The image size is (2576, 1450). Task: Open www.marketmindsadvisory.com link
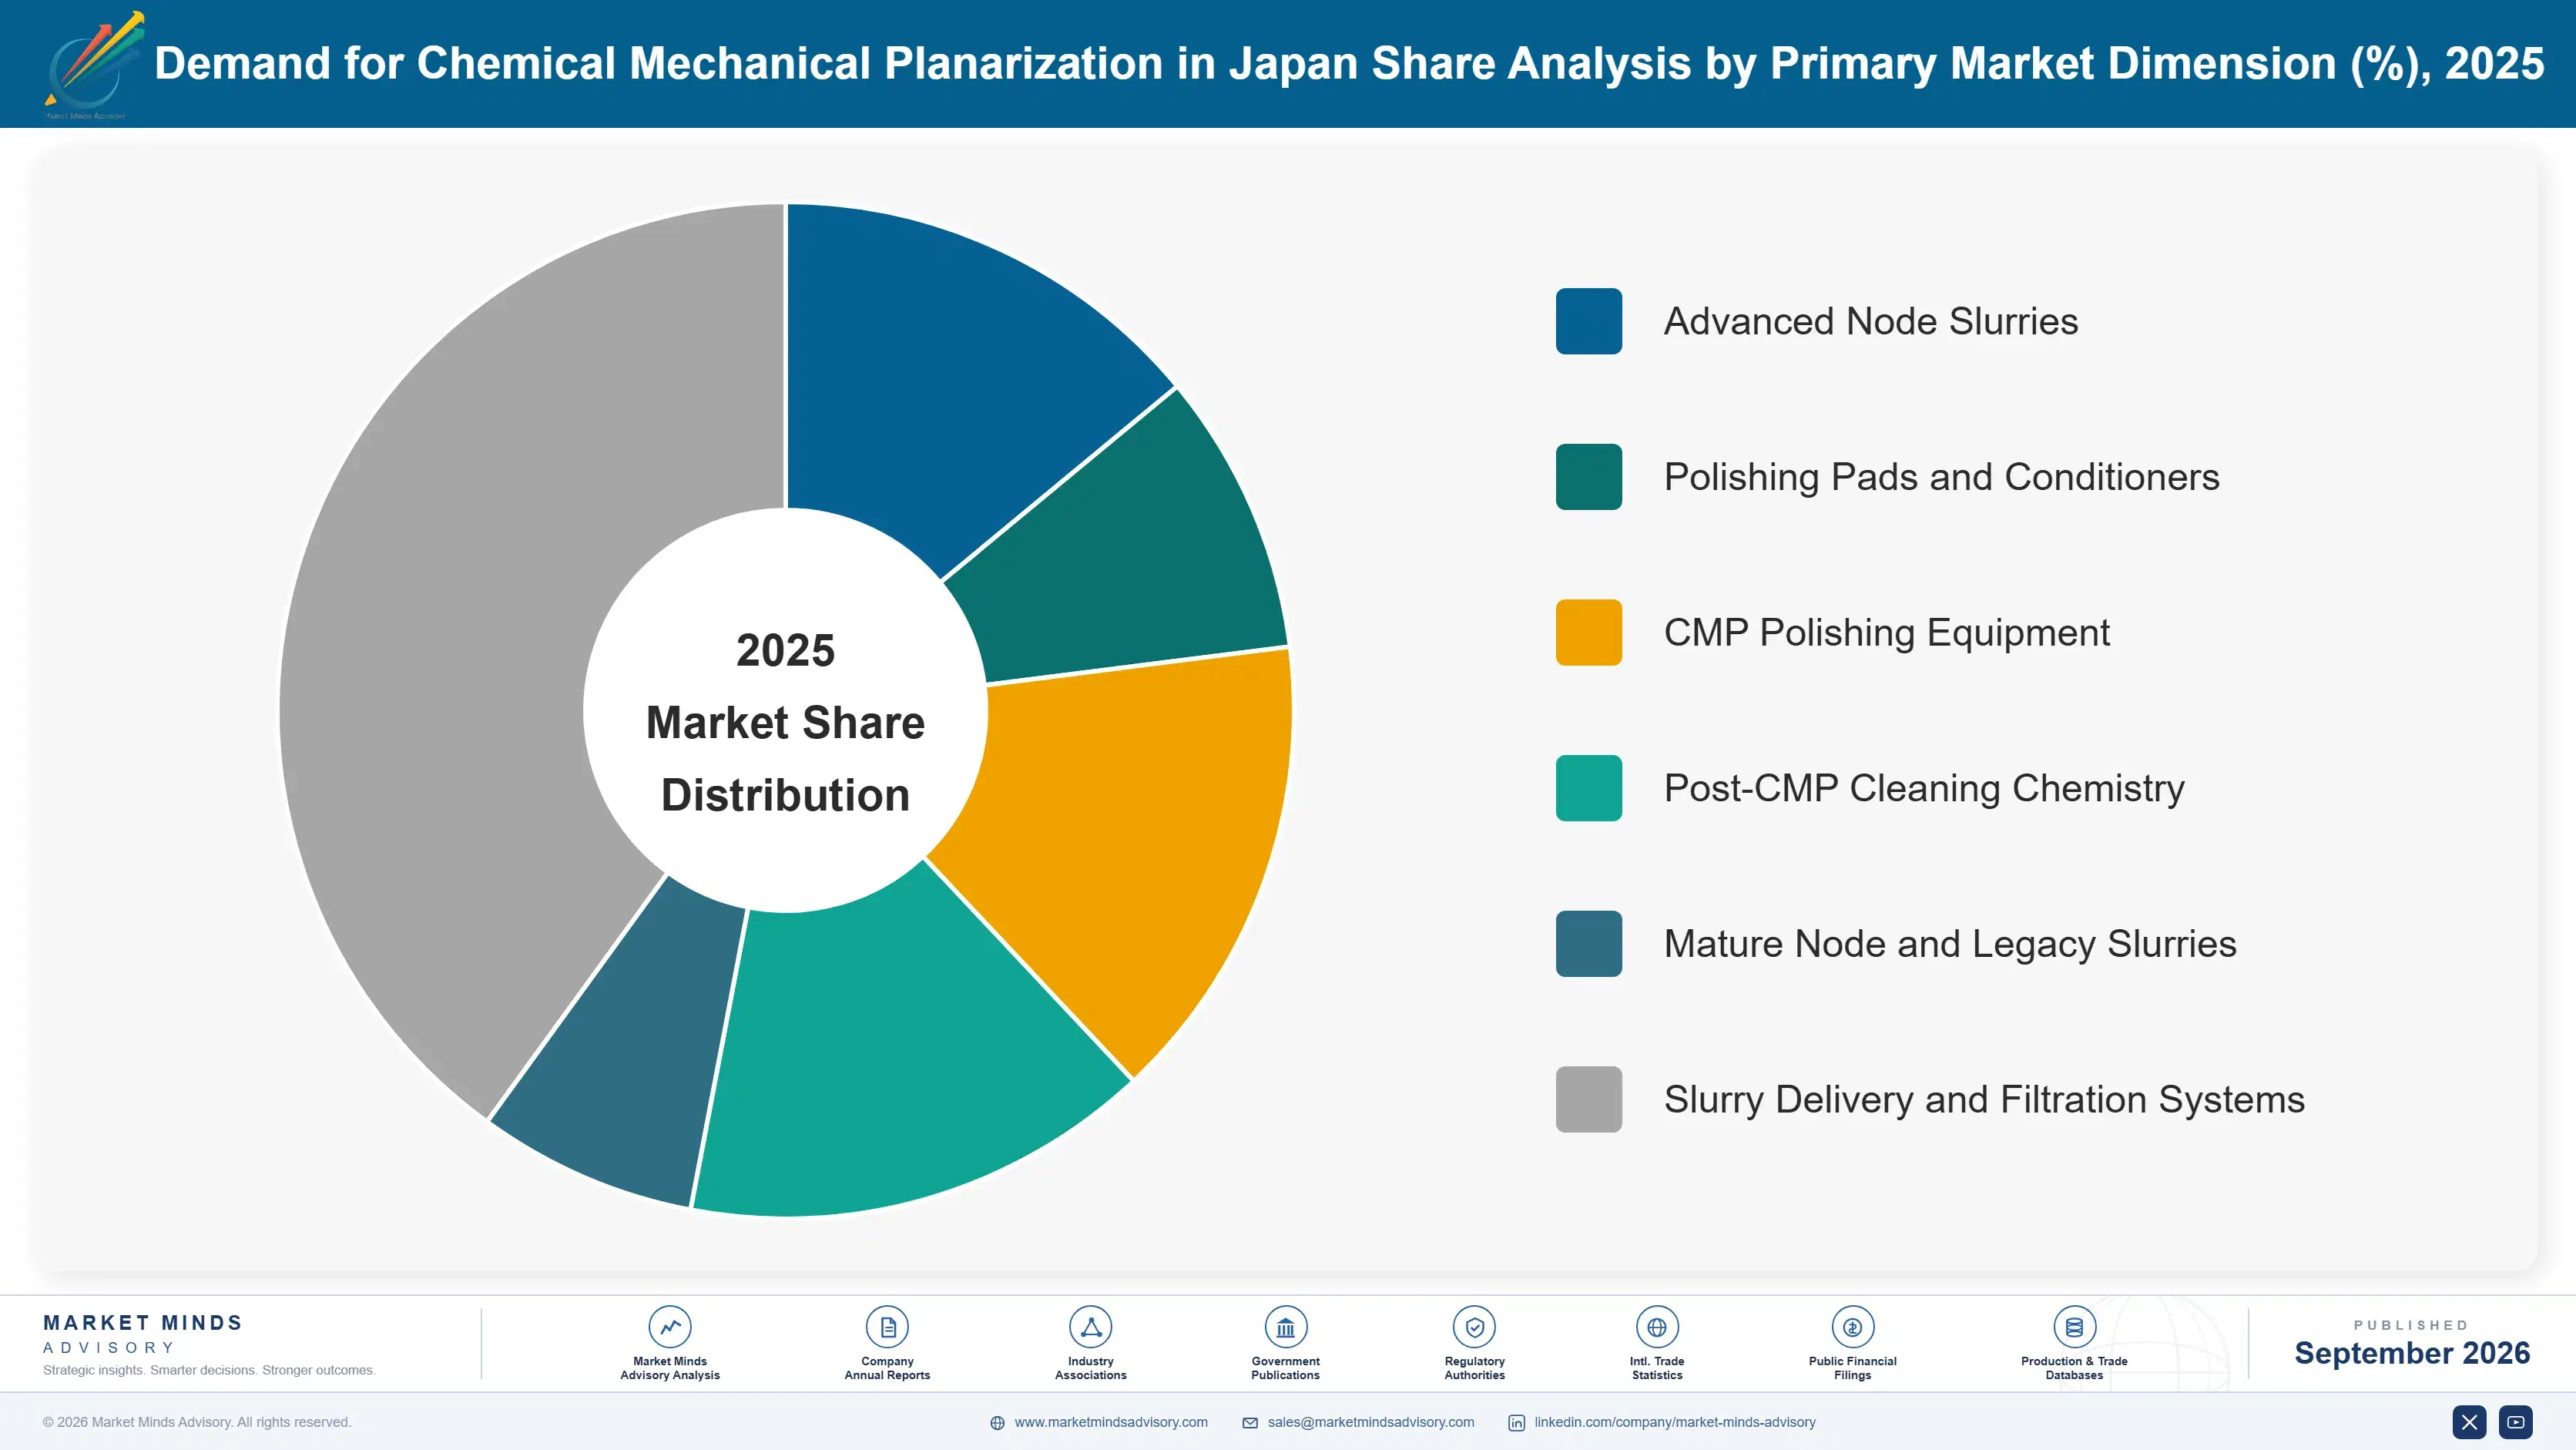pos(1111,1422)
